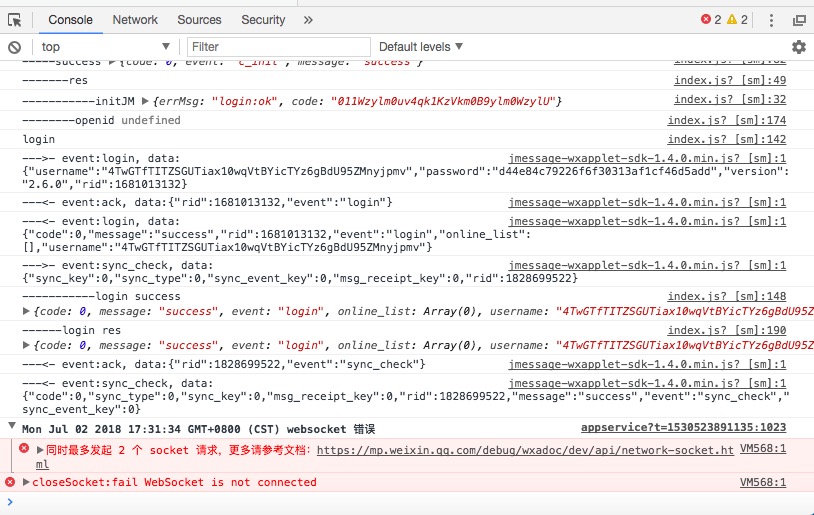Screen dimensions: 814x515
Task: Expand the login res object
Action: [x=26, y=345]
